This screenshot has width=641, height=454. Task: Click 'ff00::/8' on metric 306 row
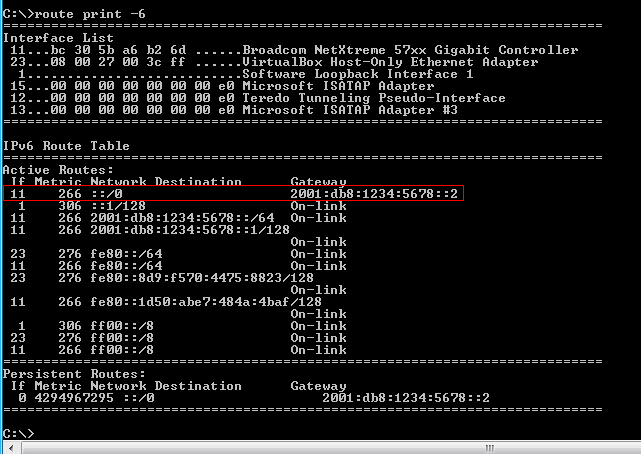pyautogui.click(x=122, y=326)
